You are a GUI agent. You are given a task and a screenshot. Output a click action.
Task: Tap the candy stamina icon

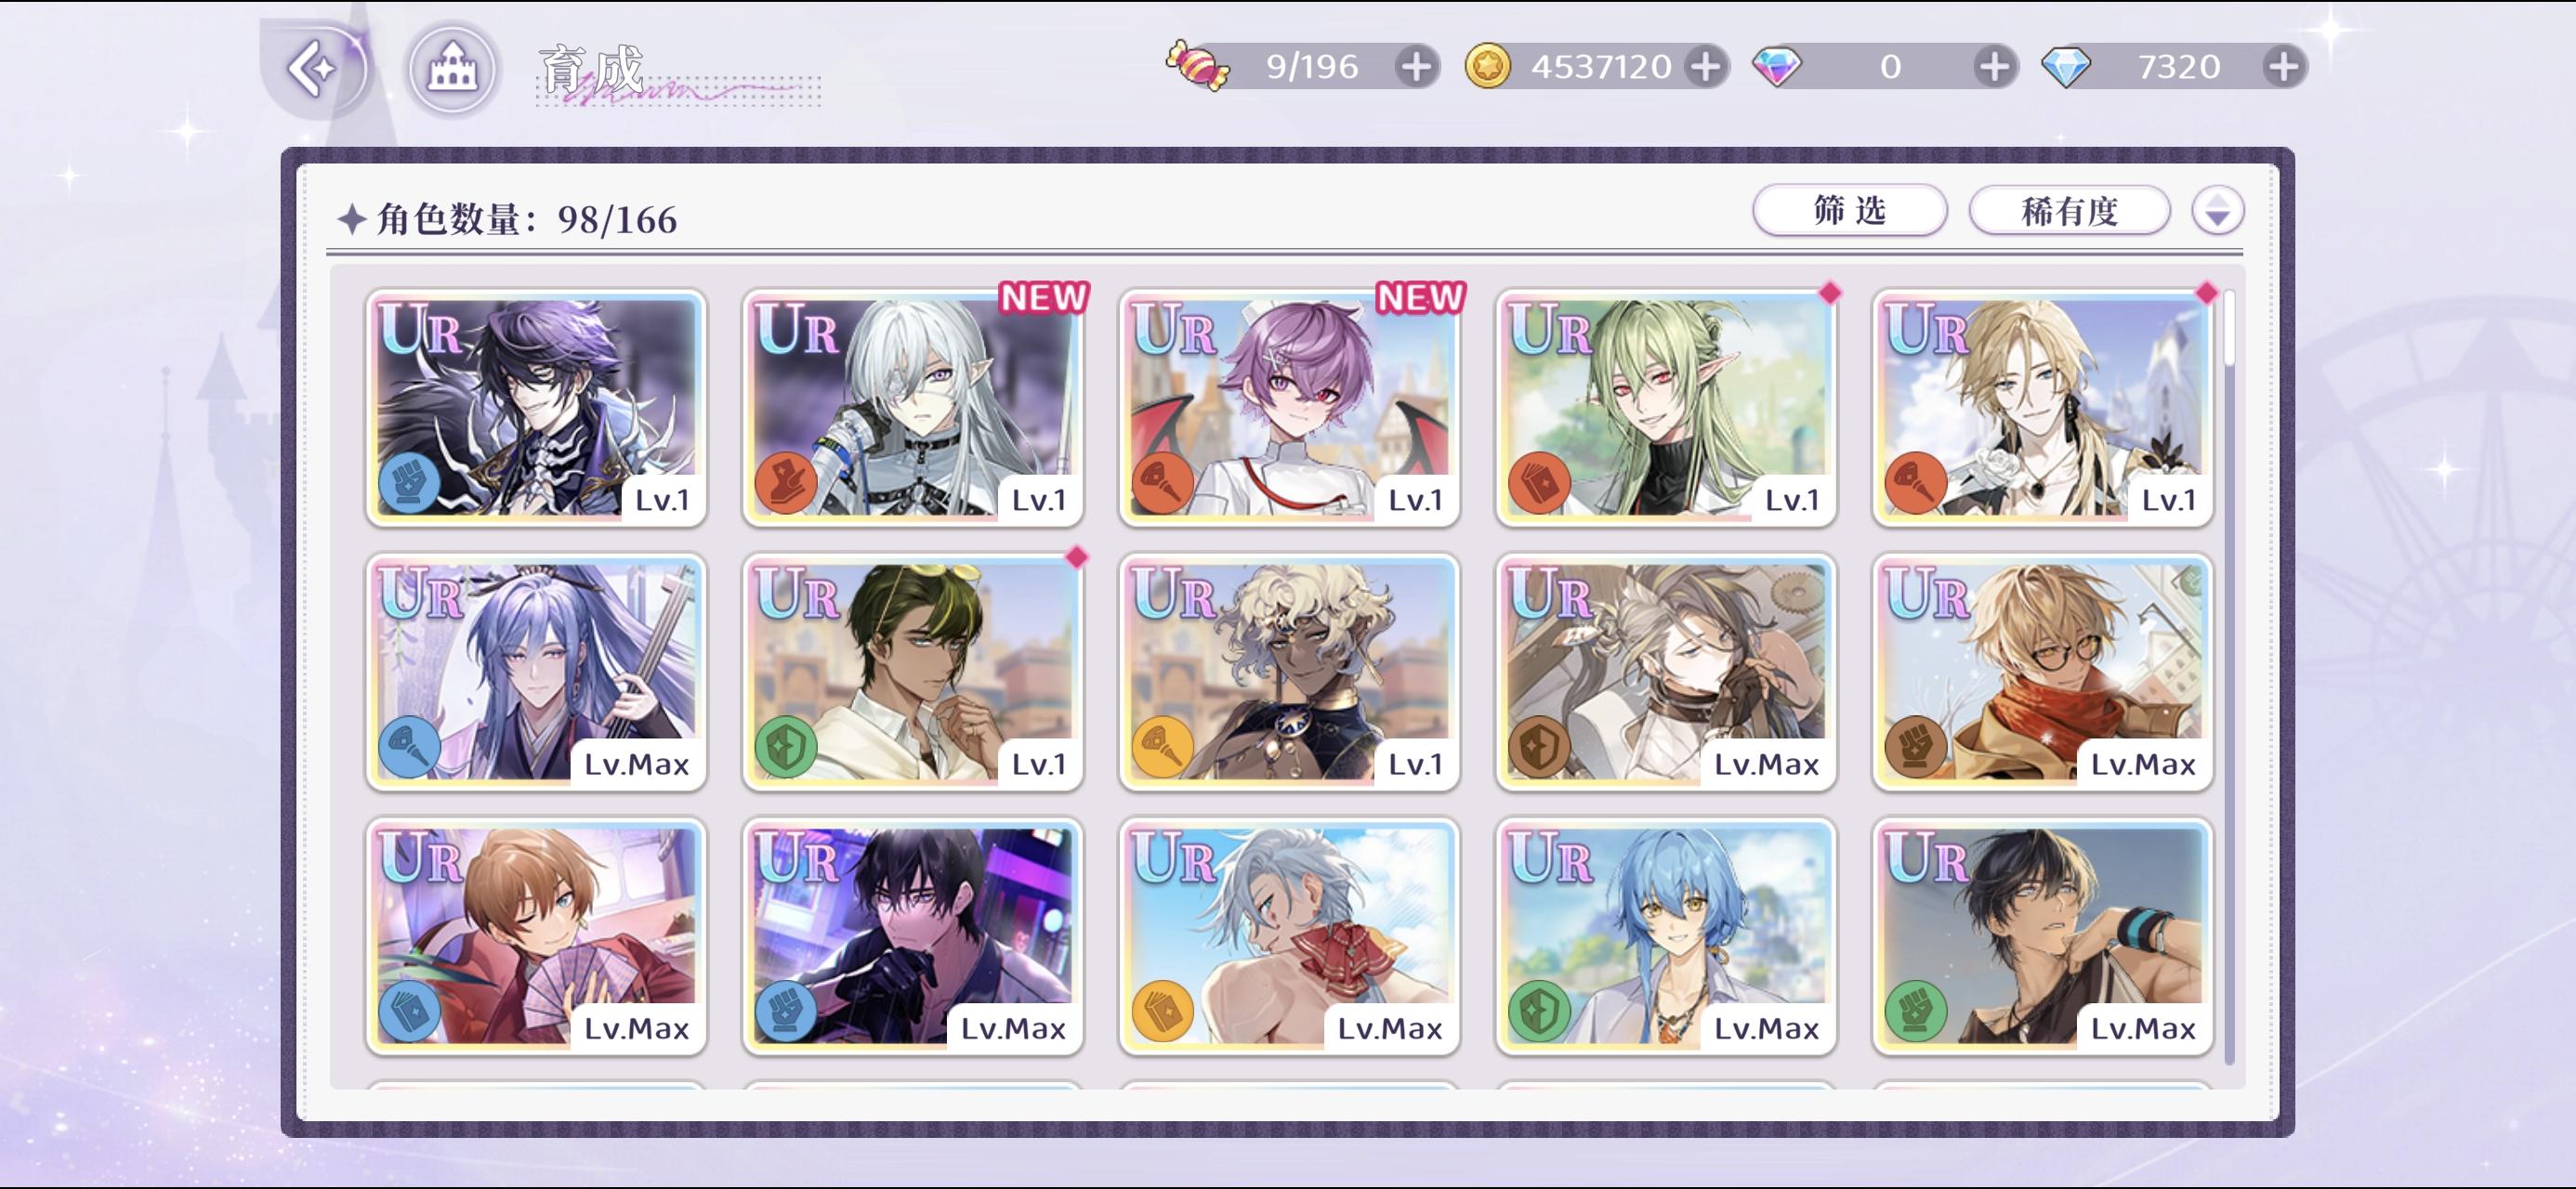1197,66
